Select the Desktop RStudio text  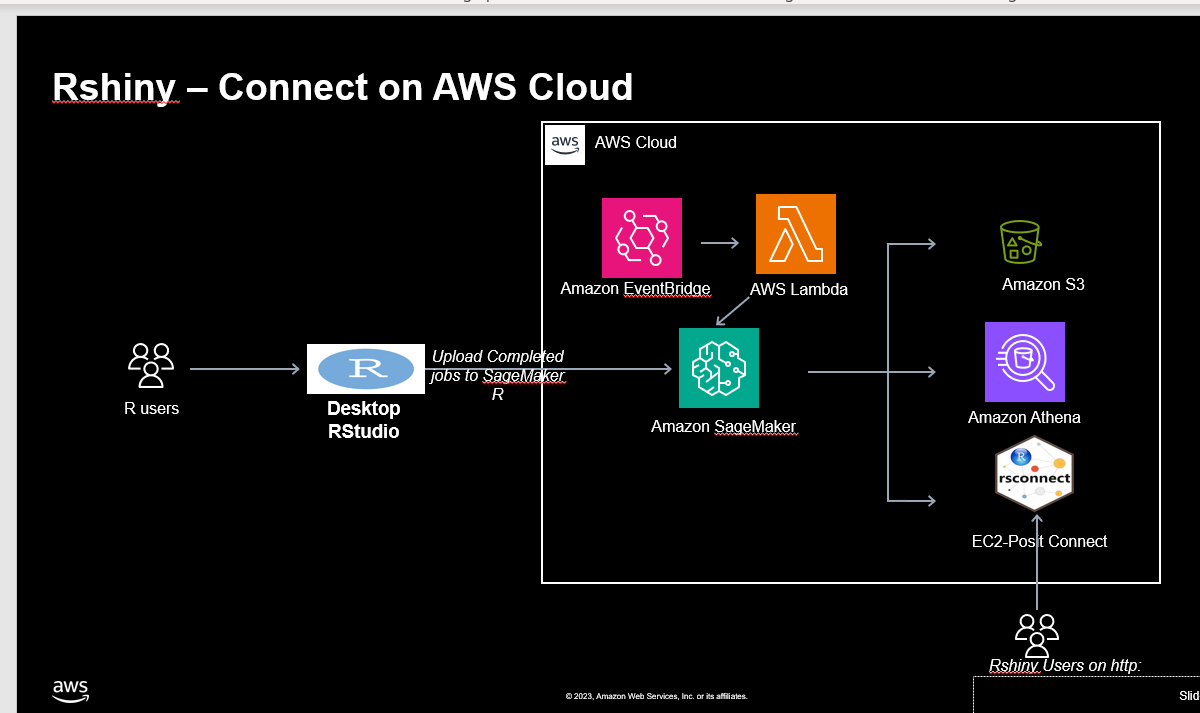coord(364,420)
